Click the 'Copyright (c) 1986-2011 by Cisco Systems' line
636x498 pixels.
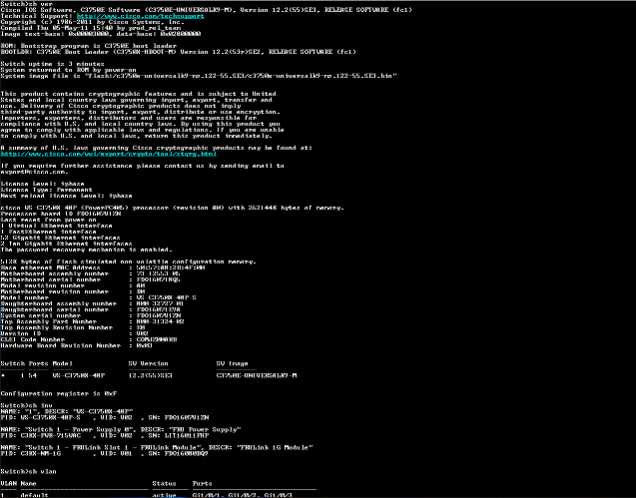pos(92,22)
